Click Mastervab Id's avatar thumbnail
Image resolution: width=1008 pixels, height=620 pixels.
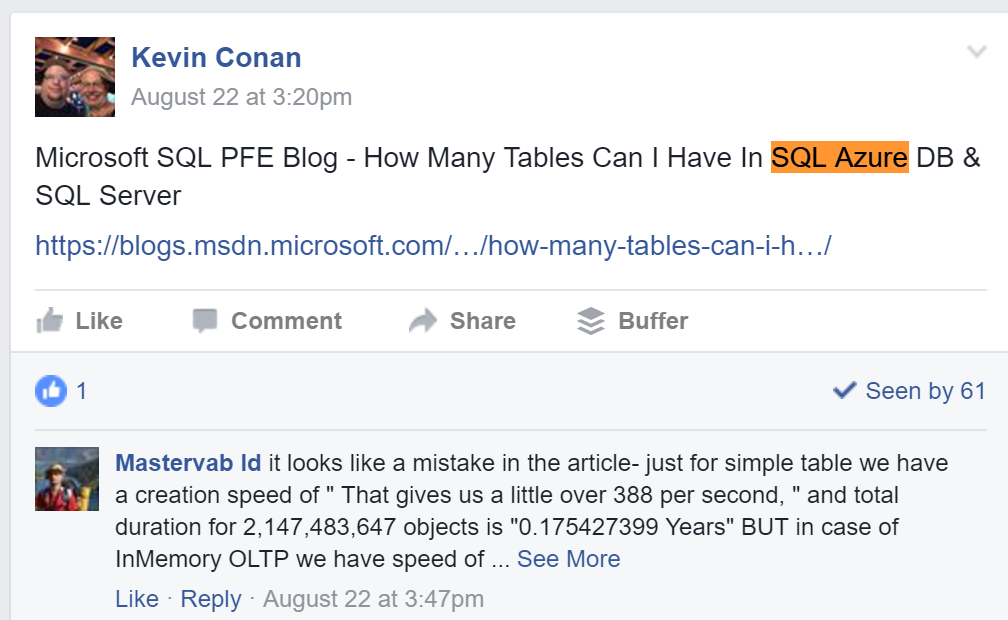(67, 479)
